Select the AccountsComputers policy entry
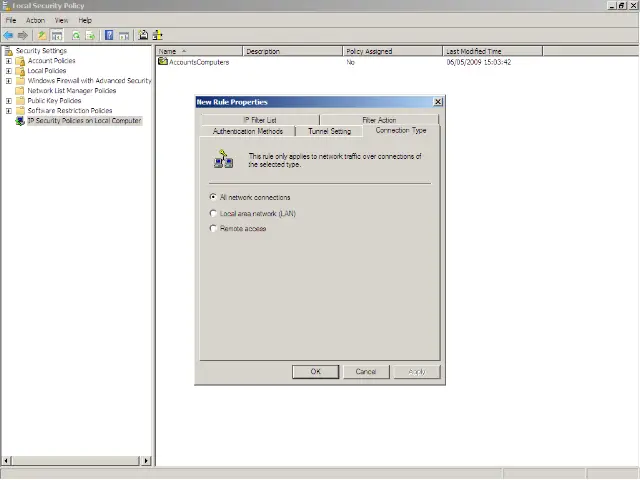Image resolution: width=640 pixels, height=480 pixels. [x=198, y=62]
